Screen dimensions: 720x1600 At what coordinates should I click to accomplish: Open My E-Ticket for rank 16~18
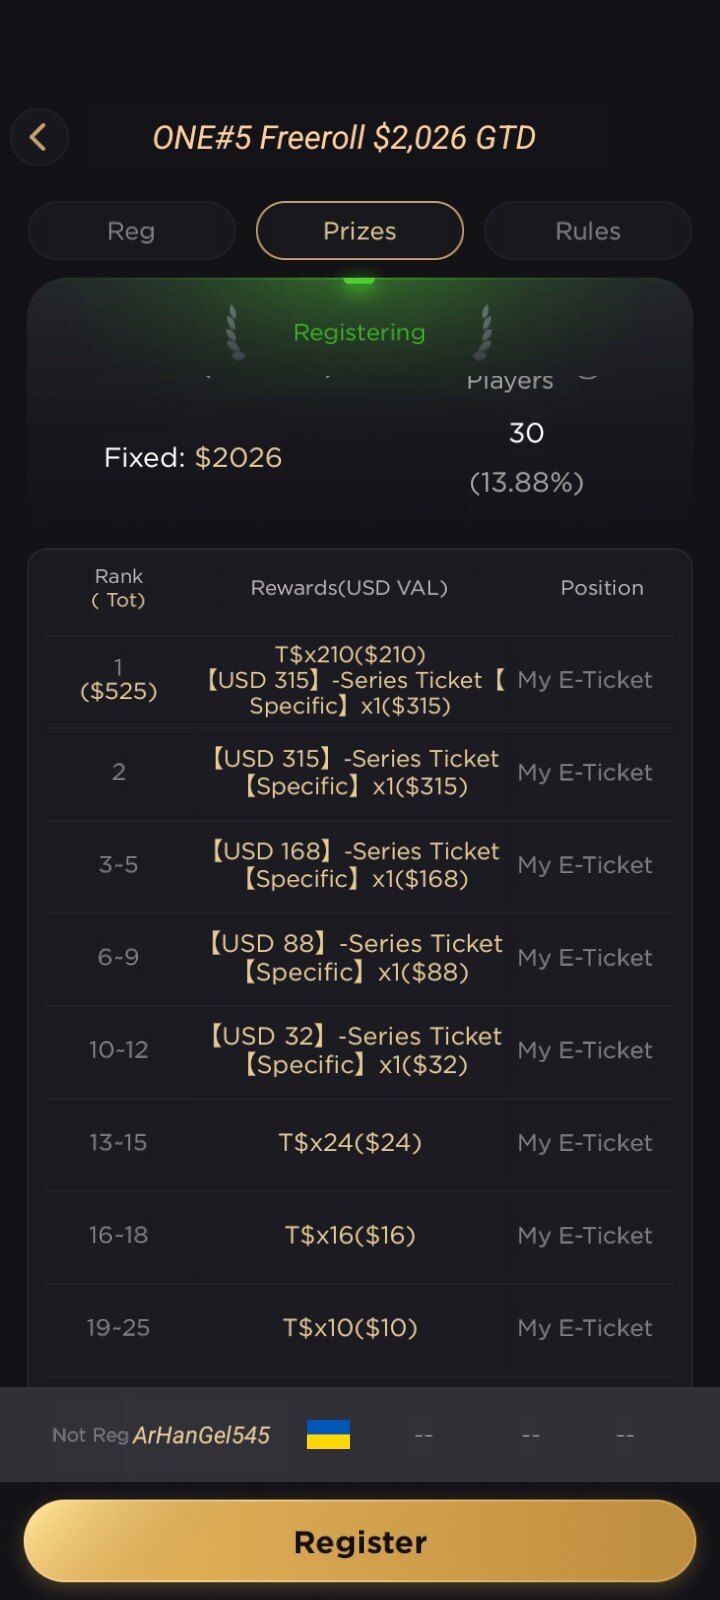[585, 1236]
